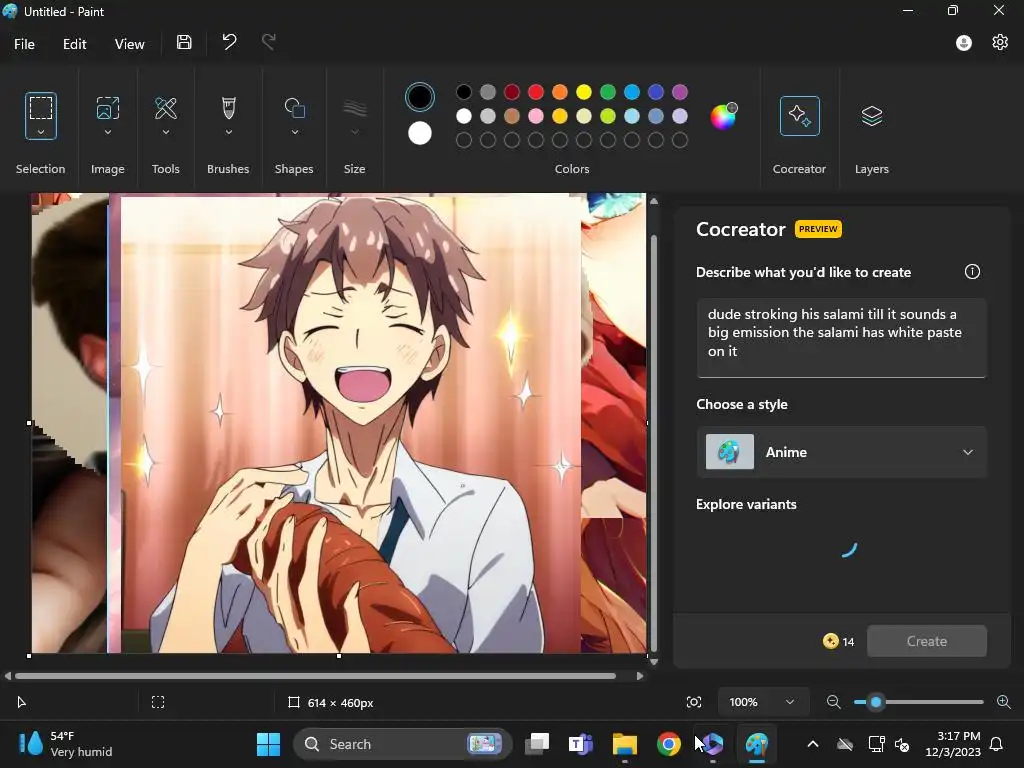
Task: Click the zoom slider handle
Action: coord(876,702)
